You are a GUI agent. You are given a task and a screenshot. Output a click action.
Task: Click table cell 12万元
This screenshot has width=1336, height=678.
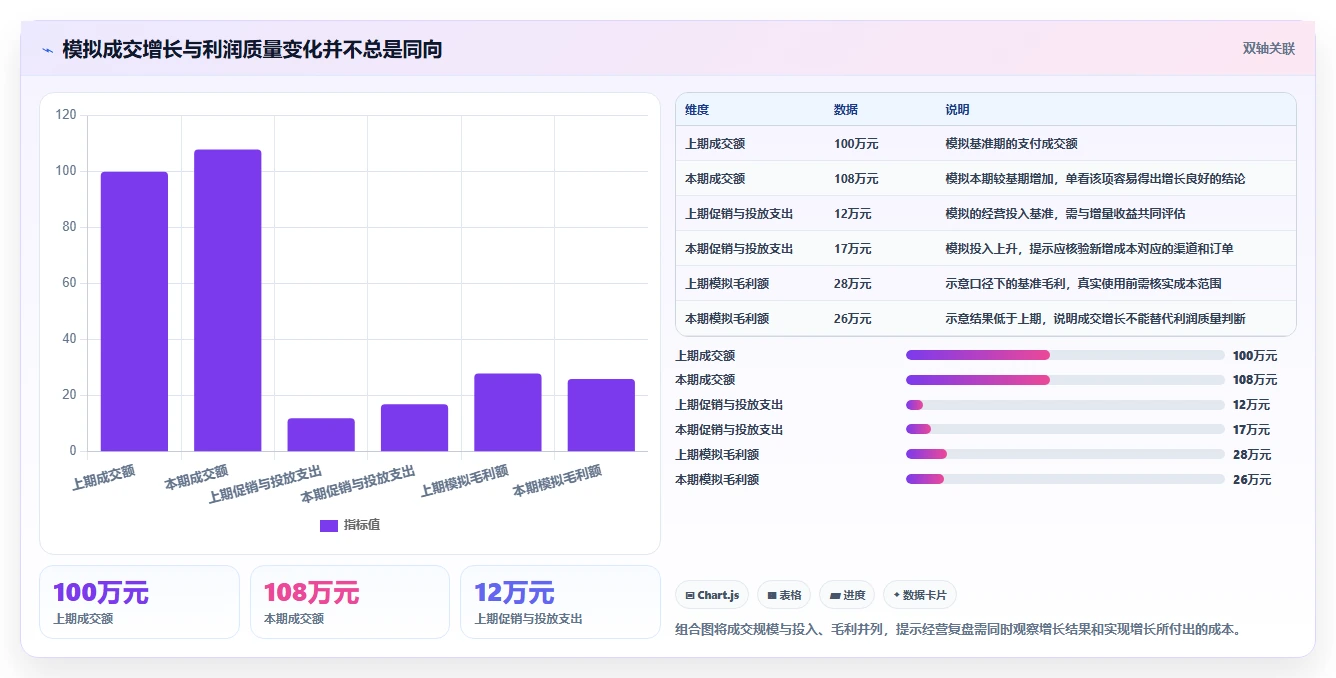pos(853,214)
